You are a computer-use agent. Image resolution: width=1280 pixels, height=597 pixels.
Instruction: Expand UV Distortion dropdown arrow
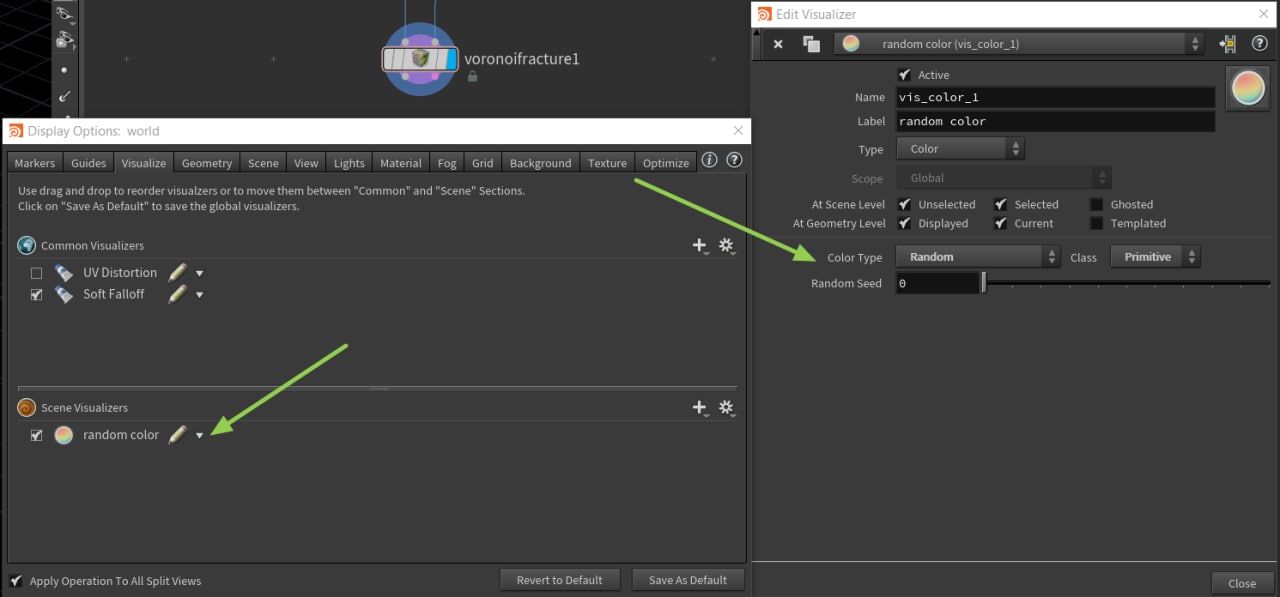tap(199, 273)
